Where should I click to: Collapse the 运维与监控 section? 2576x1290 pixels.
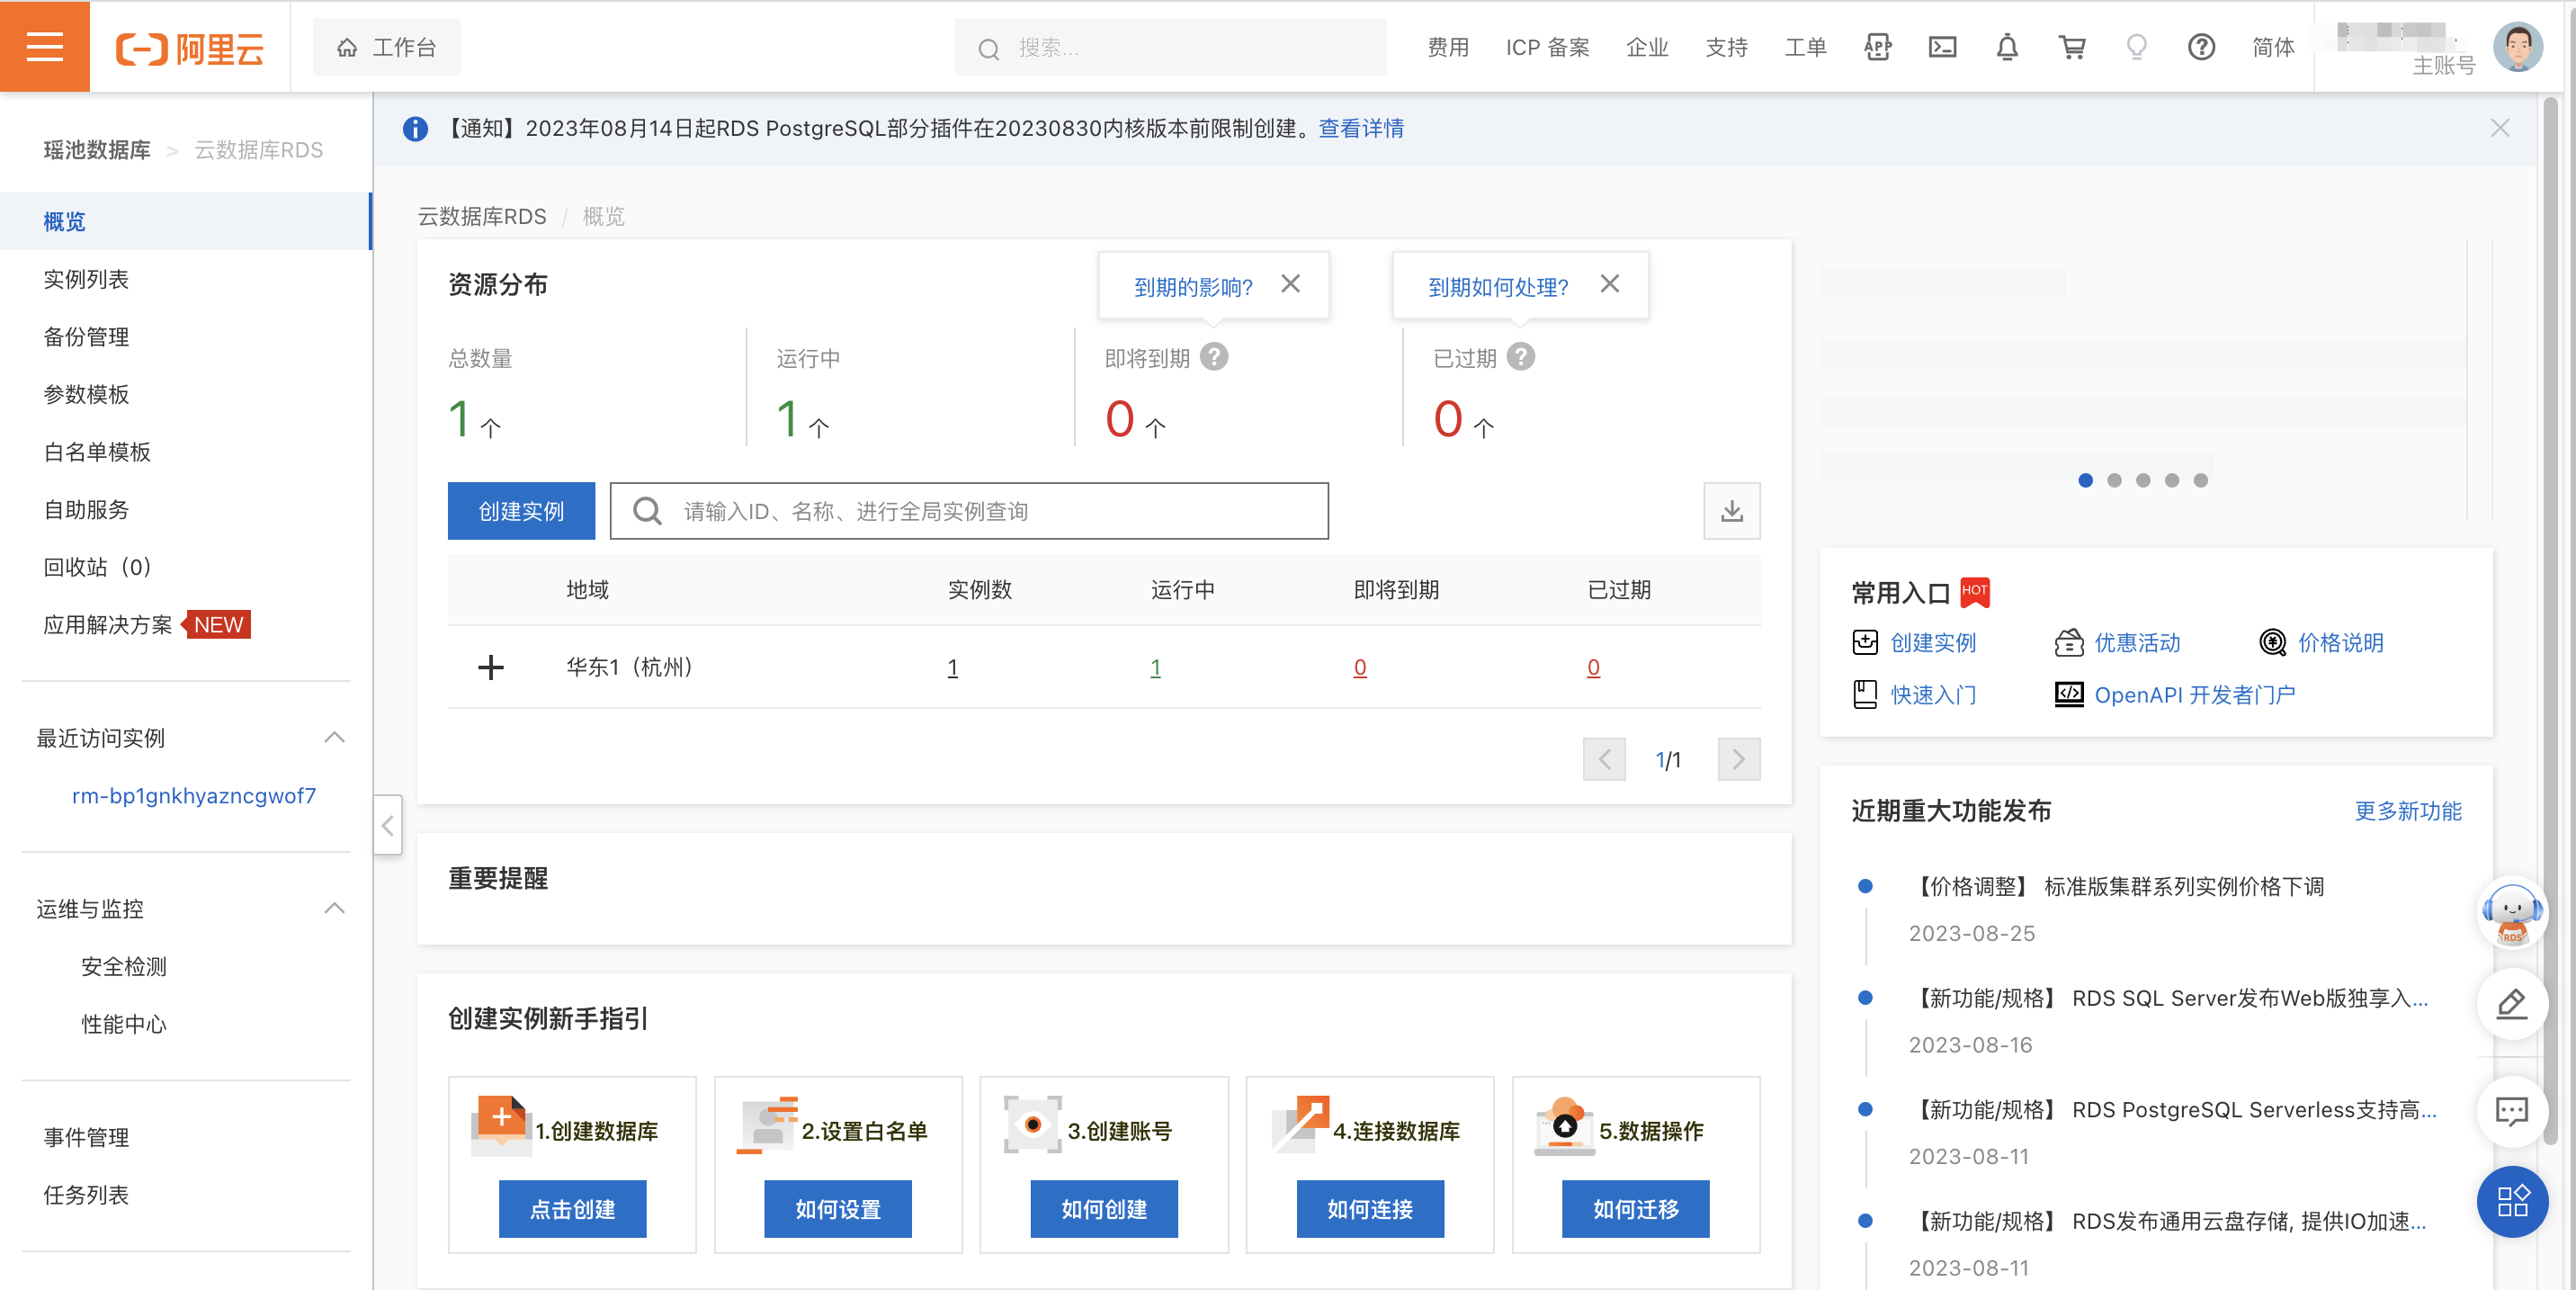tap(334, 908)
